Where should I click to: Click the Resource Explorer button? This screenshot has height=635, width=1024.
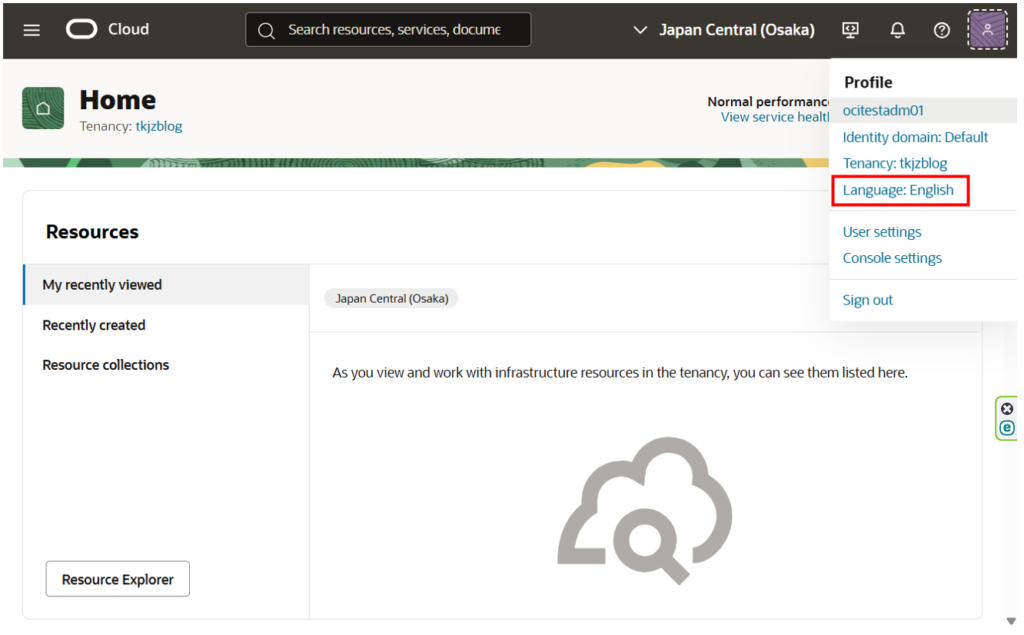tap(118, 579)
